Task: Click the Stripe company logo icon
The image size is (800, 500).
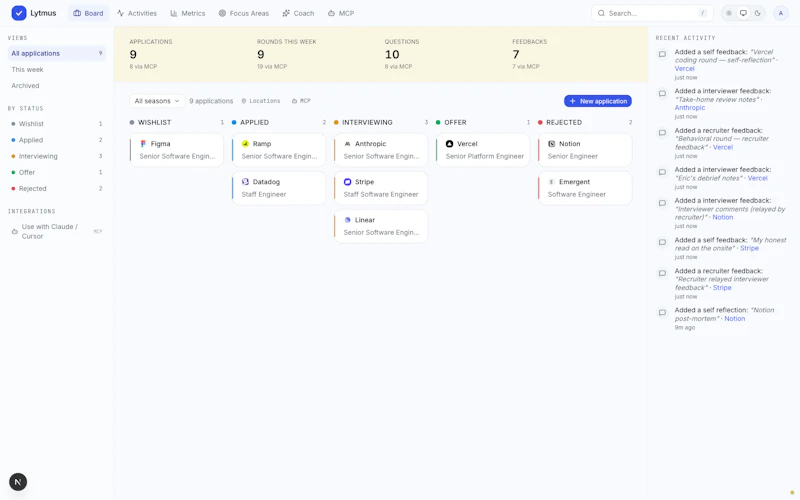Action: tap(347, 182)
